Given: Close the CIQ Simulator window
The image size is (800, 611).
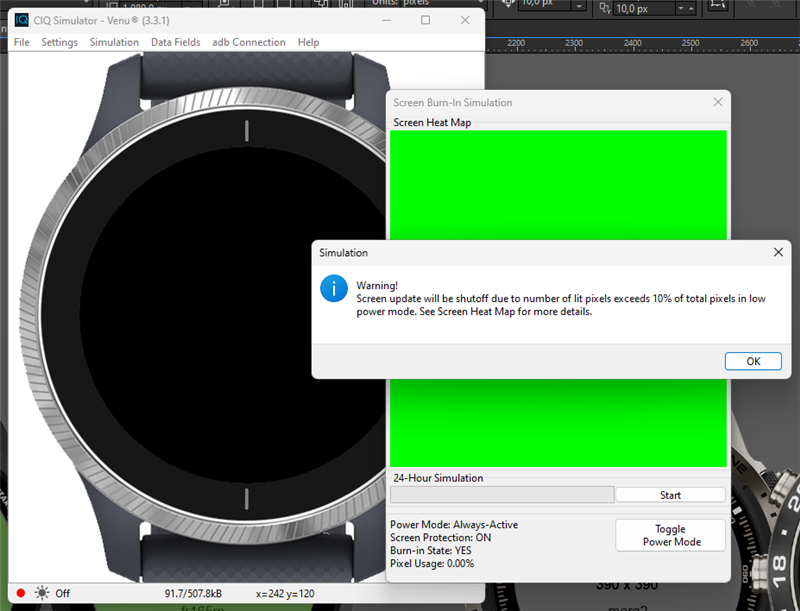Looking at the screenshot, I should tap(465, 20).
